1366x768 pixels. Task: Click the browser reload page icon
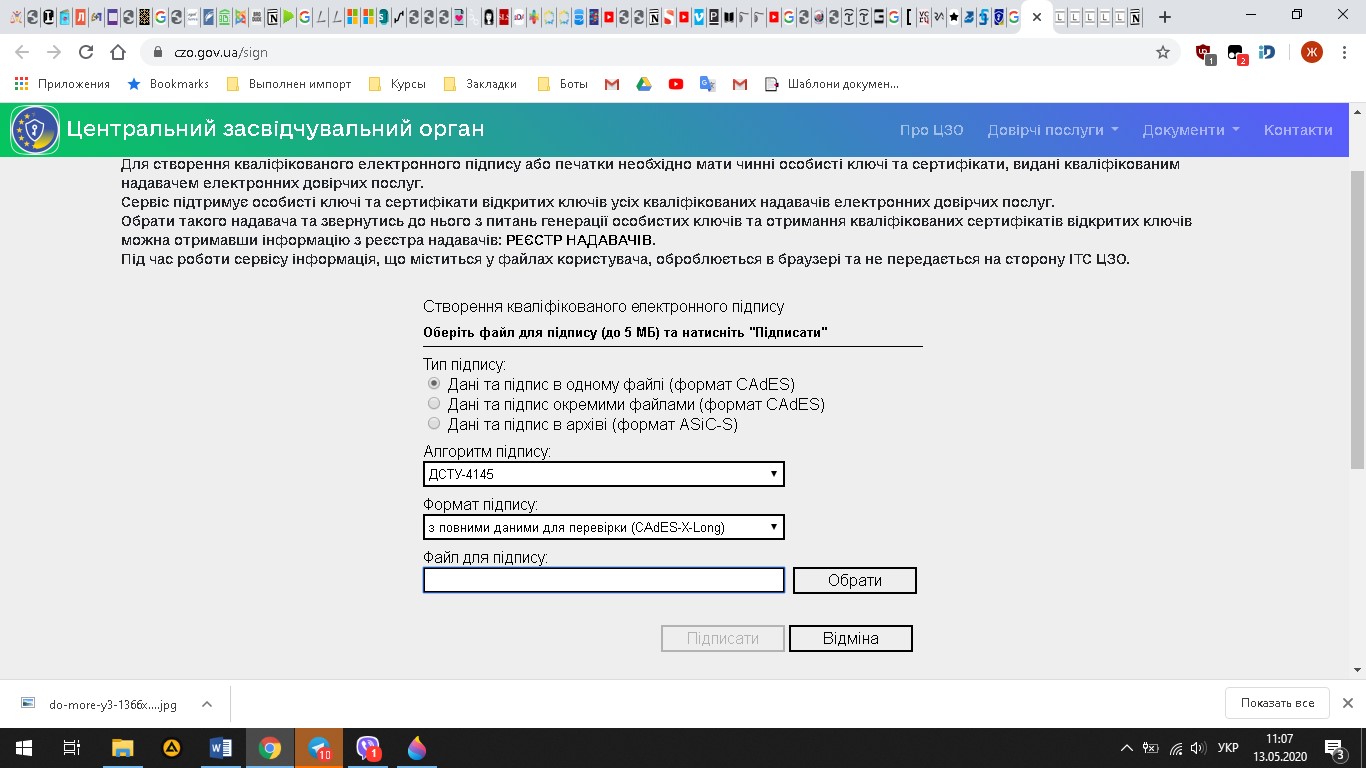pyautogui.click(x=86, y=52)
